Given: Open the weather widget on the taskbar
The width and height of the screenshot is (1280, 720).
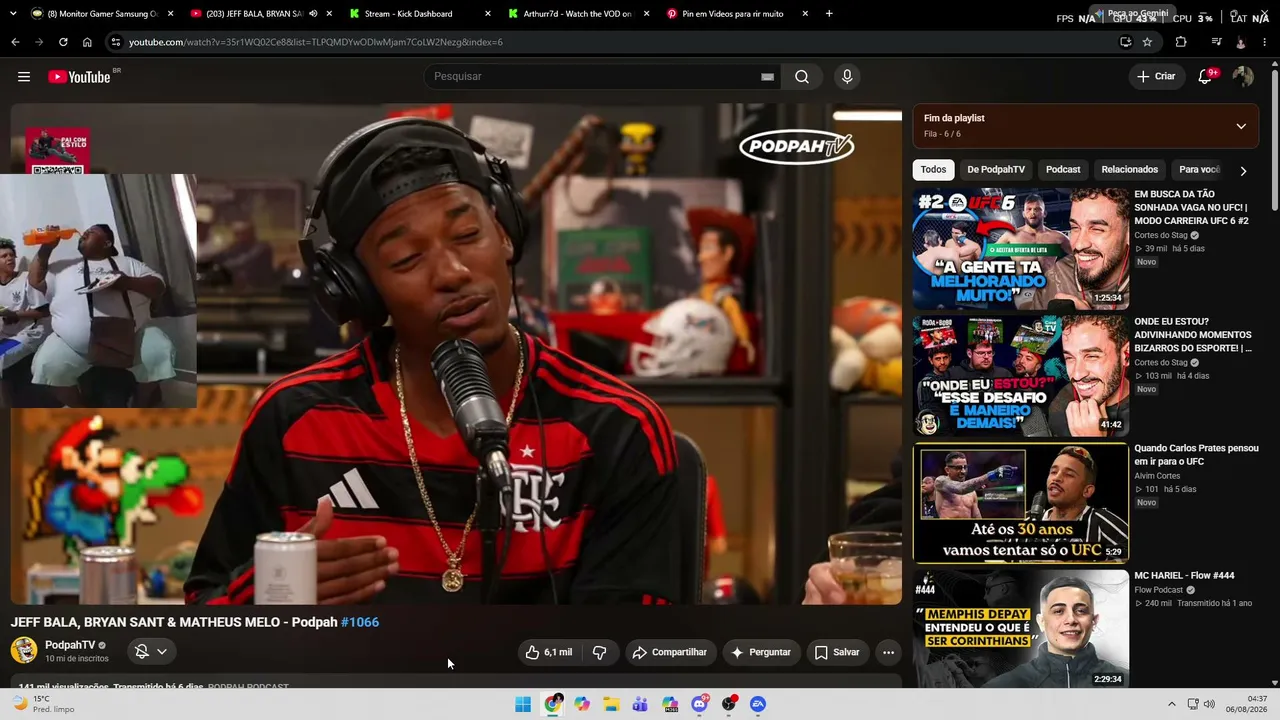Looking at the screenshot, I should [x=43, y=704].
